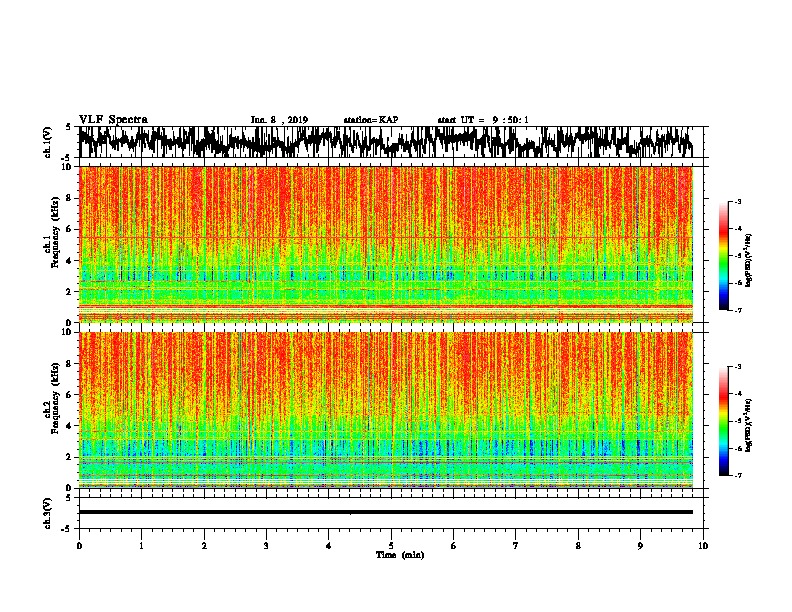The height and width of the screenshot is (612, 792).
Task: Click the ch.2 color bar "log(PSD)" label
Action: coord(749,425)
